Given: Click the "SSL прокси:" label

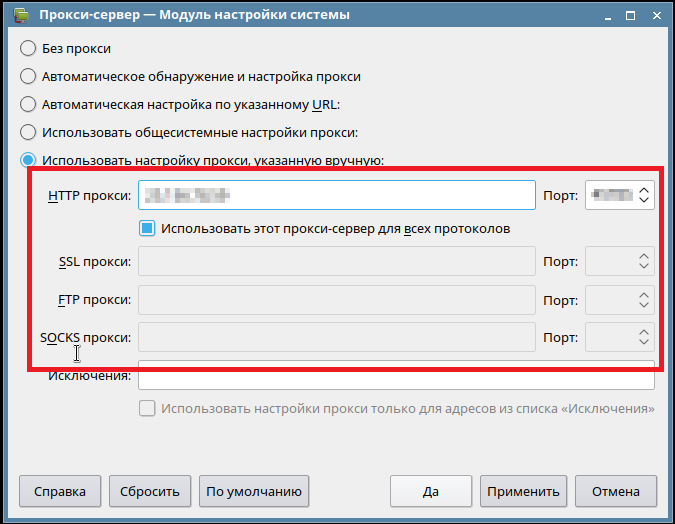Looking at the screenshot, I should (95, 261).
